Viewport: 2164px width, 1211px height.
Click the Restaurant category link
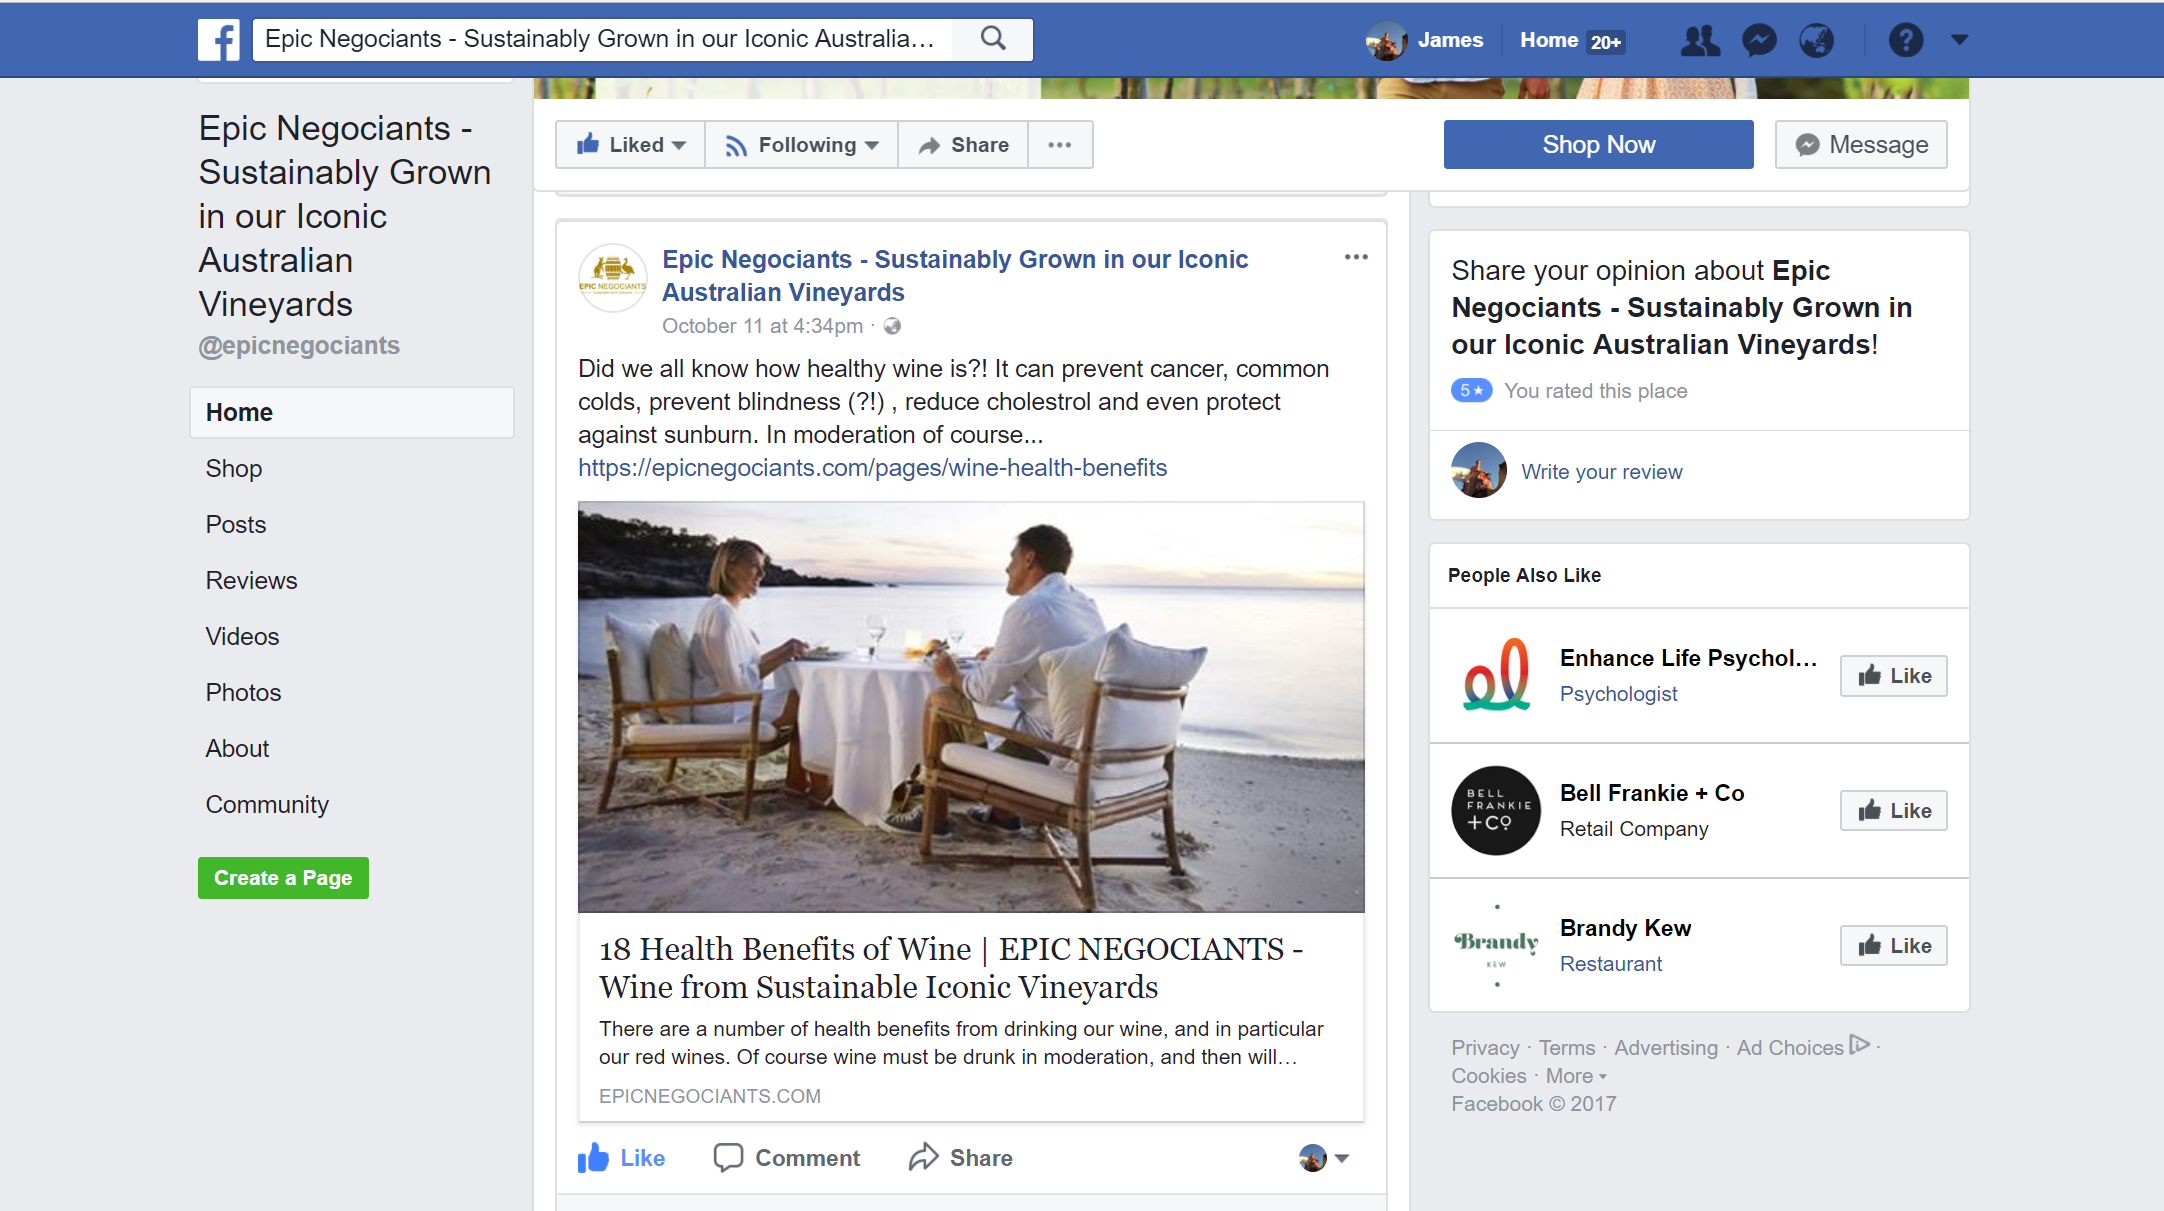tap(1611, 964)
